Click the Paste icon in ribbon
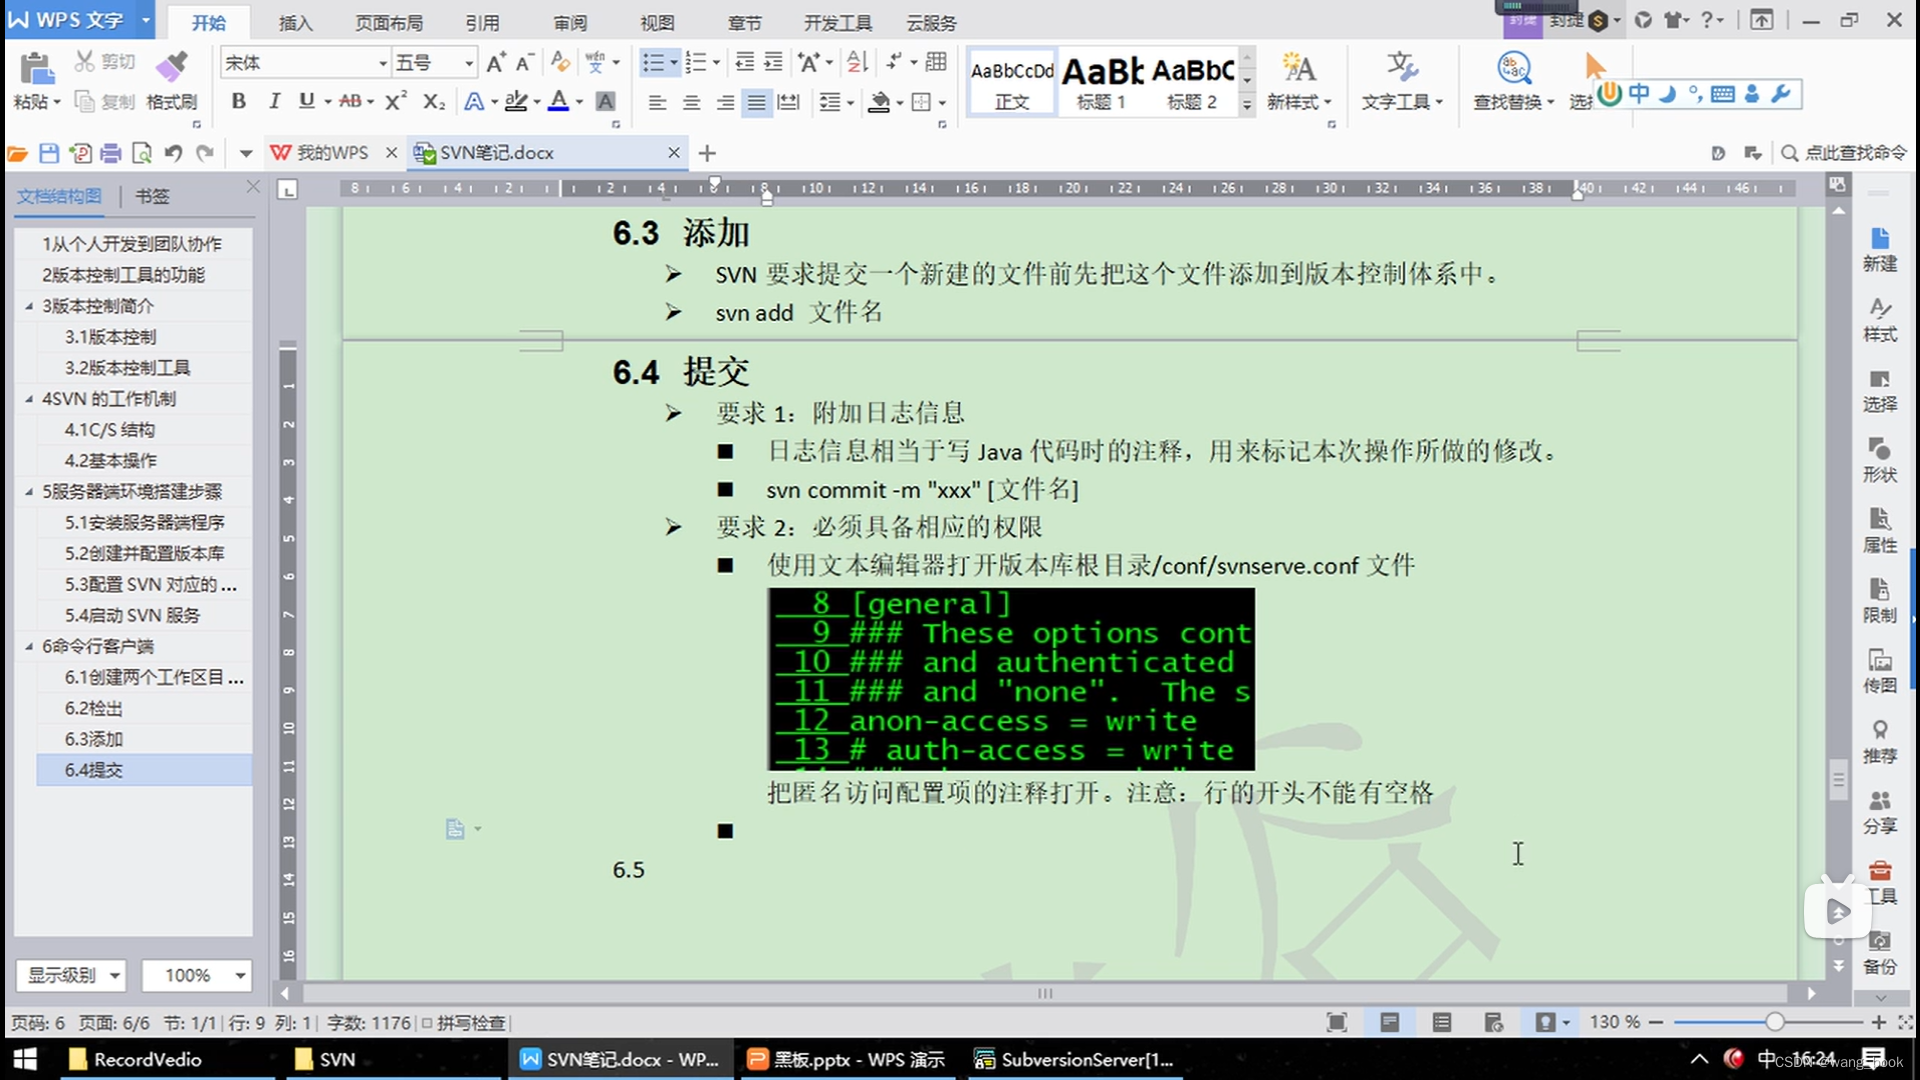Viewport: 1920px width, 1080px height. [x=36, y=68]
